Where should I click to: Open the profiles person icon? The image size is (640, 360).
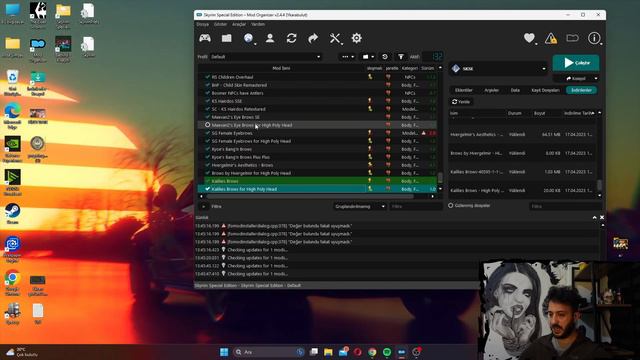(270, 38)
